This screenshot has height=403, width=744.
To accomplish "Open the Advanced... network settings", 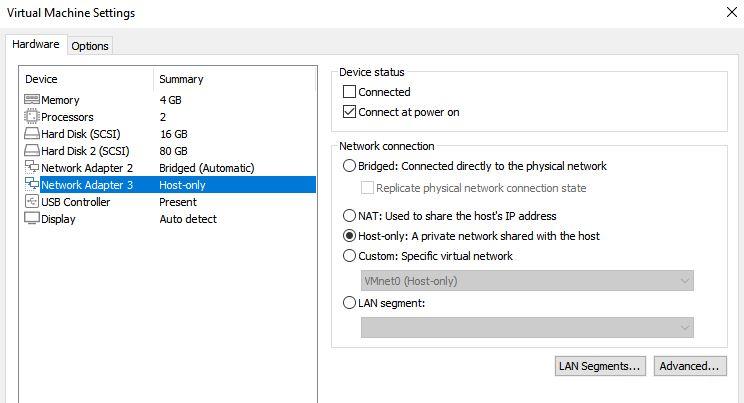I will pyautogui.click(x=690, y=366).
